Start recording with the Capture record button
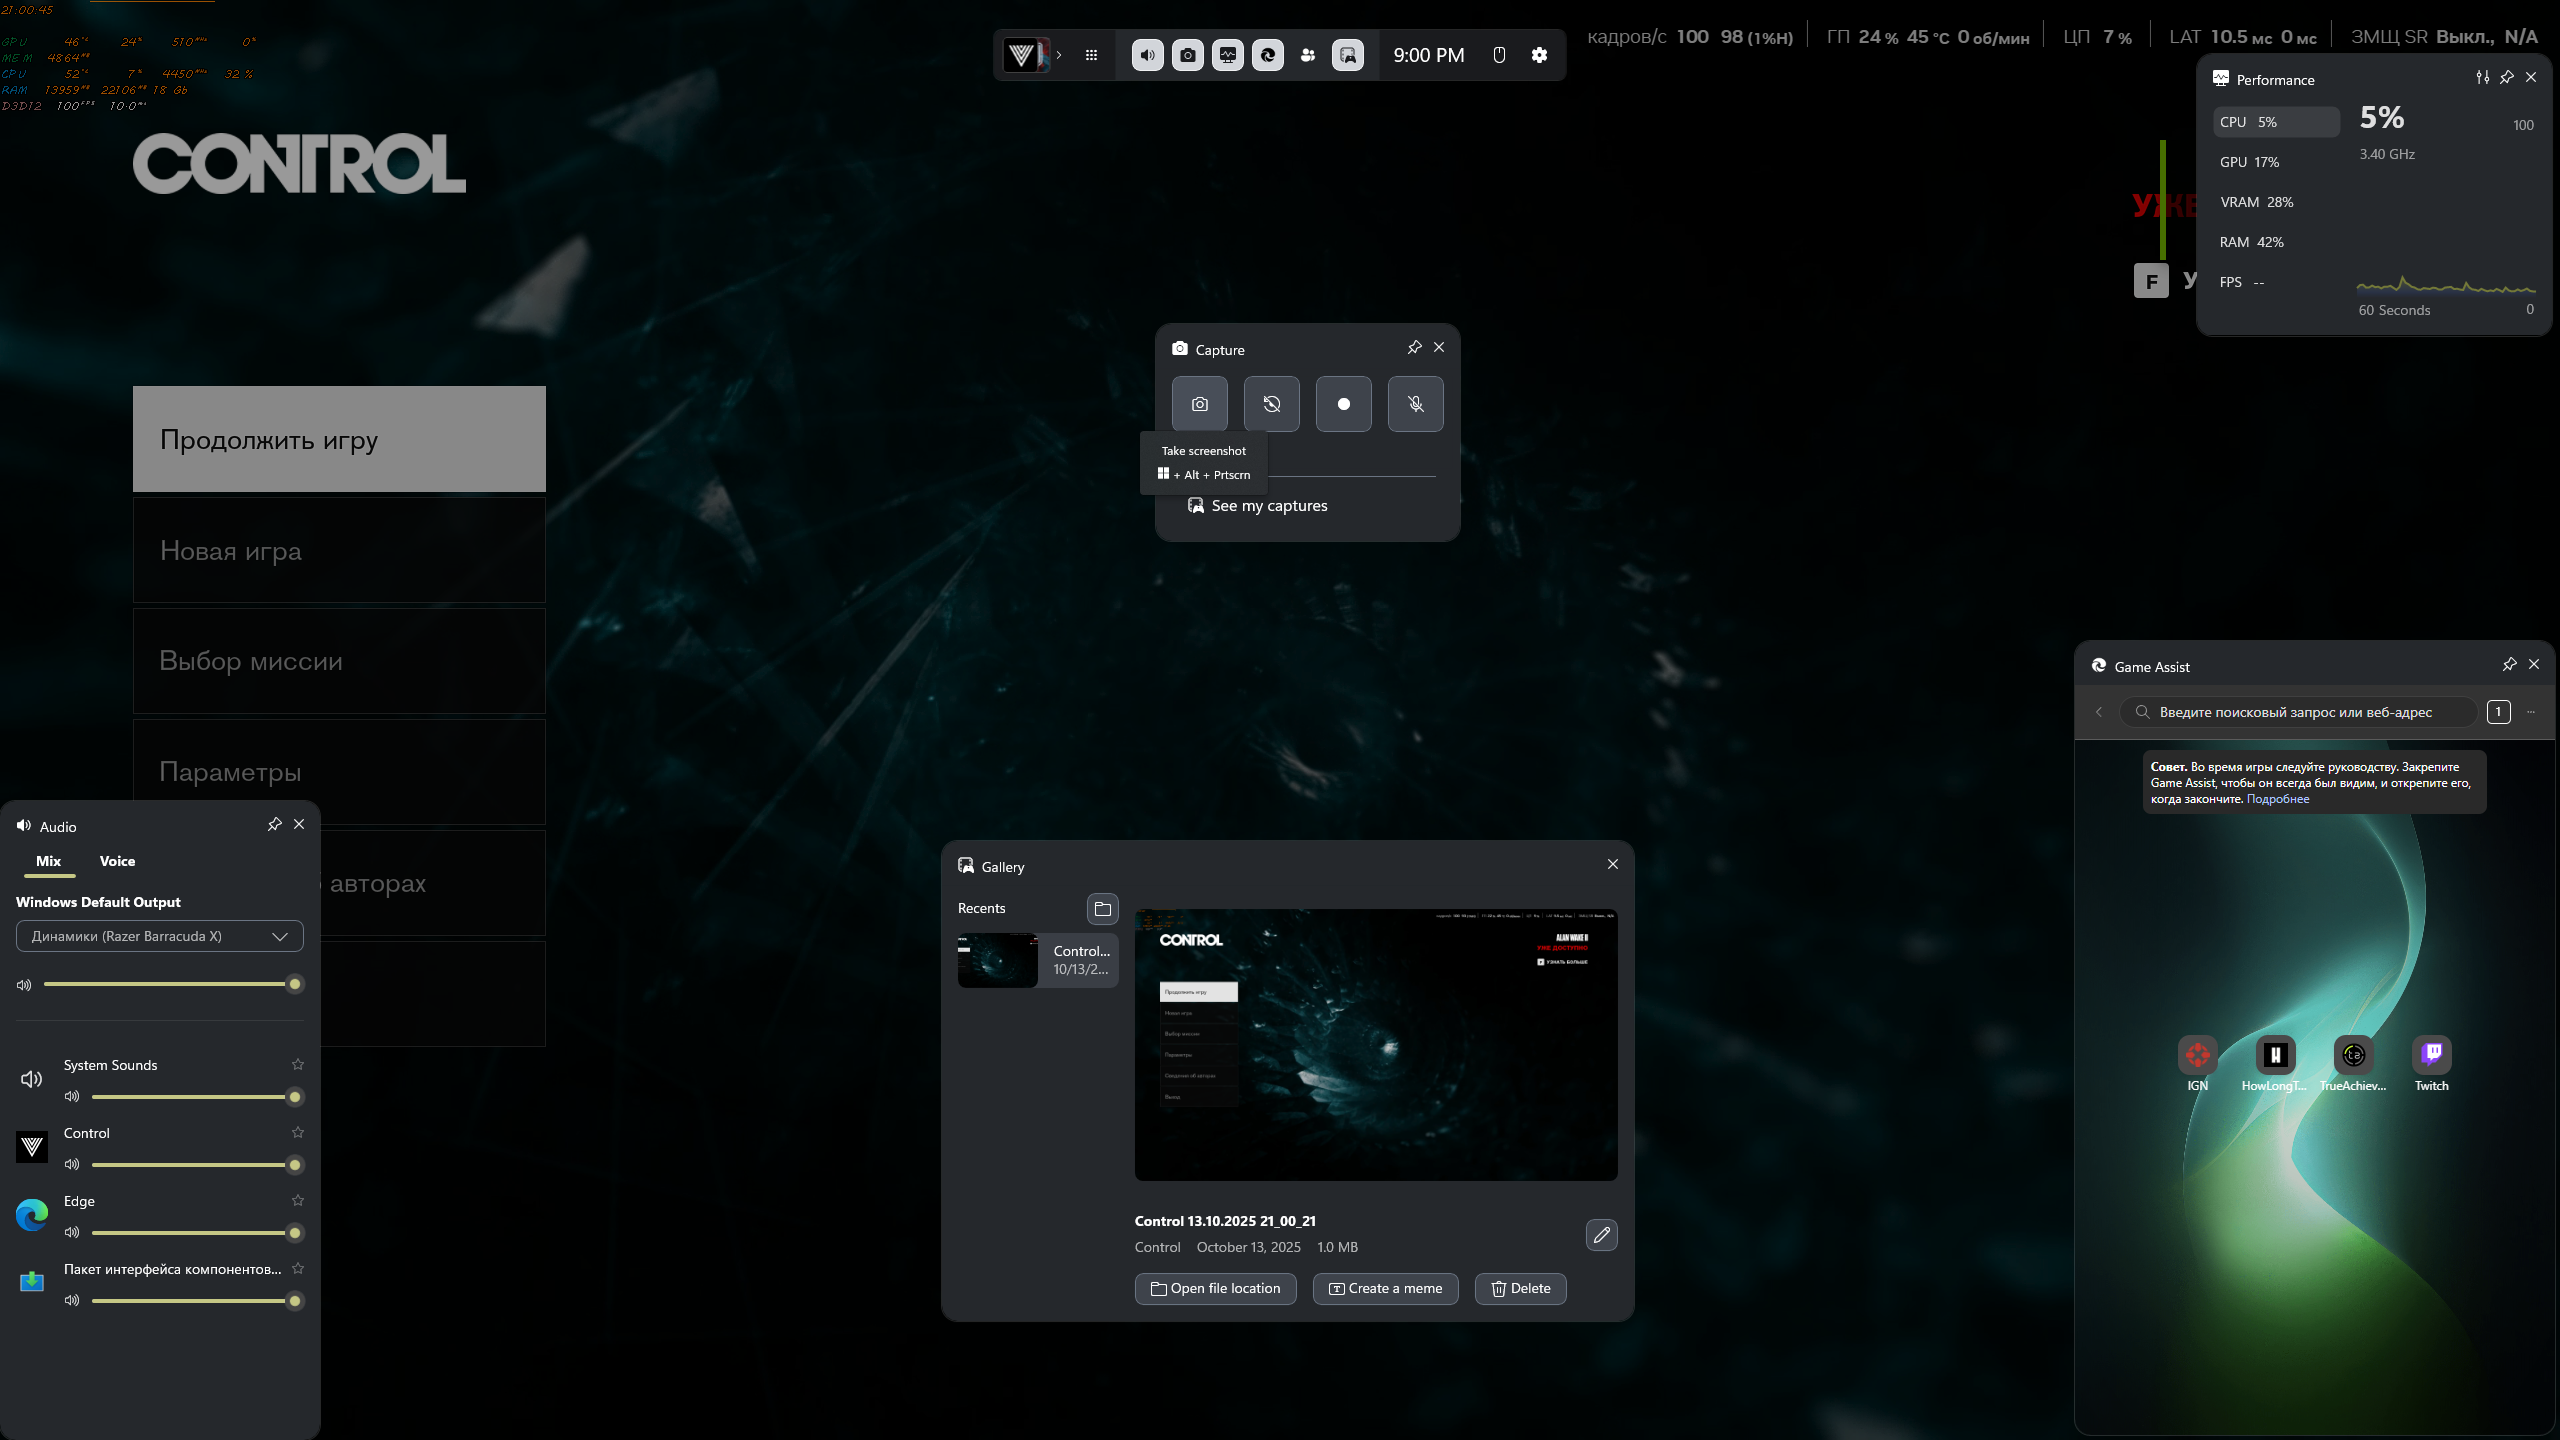 point(1343,404)
